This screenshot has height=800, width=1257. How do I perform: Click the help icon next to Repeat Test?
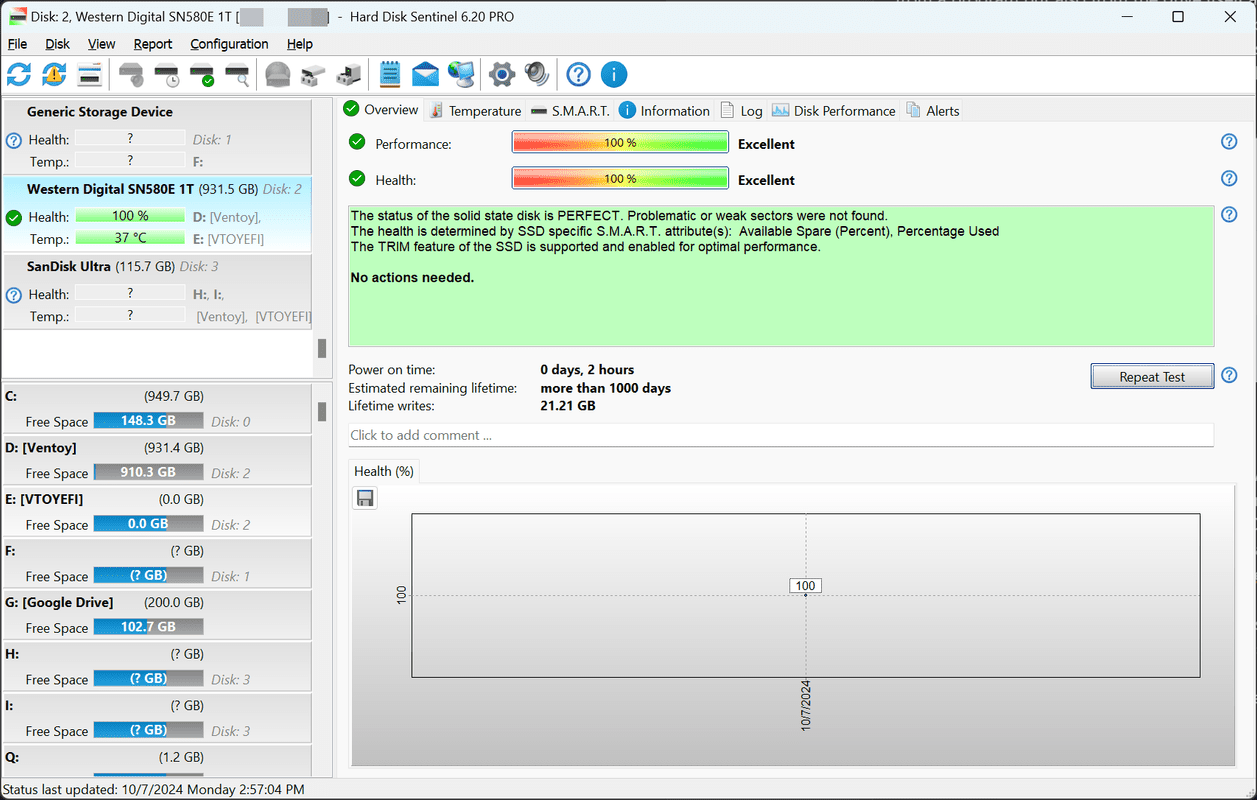coord(1230,375)
